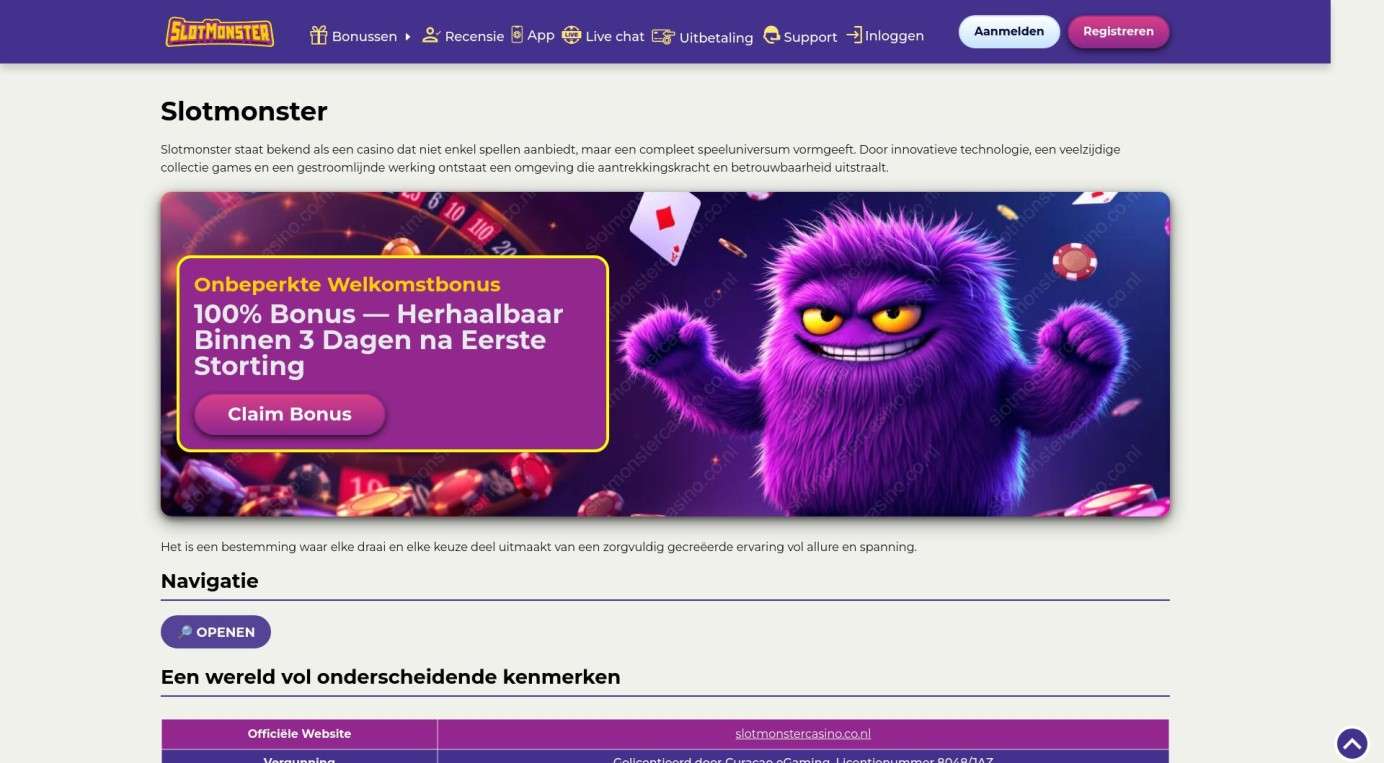Click the 100% Bonus Herhaalbaar banner text
The height and width of the screenshot is (763, 1384).
tap(378, 340)
